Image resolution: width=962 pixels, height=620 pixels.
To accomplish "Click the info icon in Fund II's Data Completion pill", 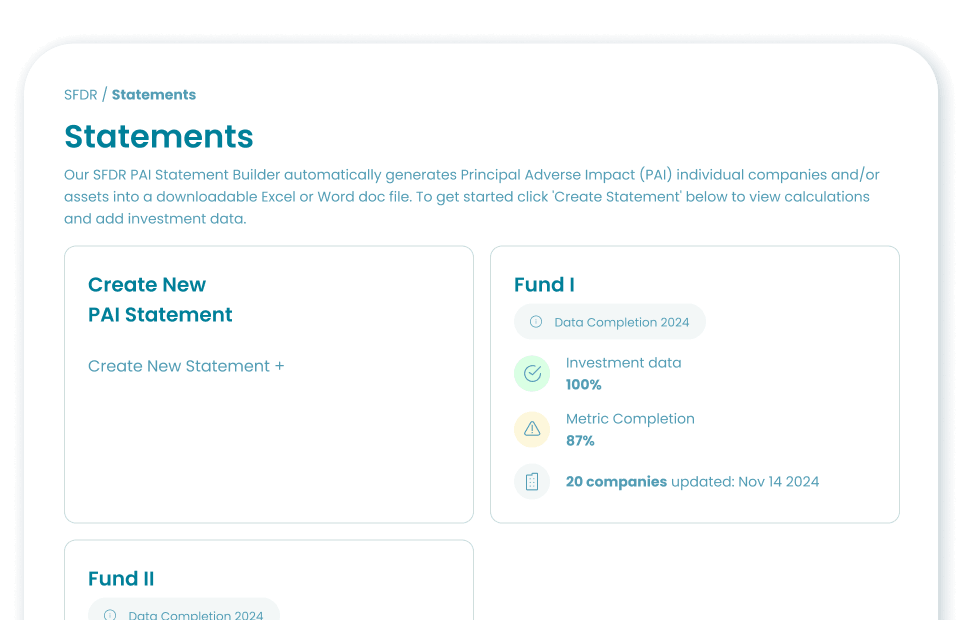I will tap(110, 614).
